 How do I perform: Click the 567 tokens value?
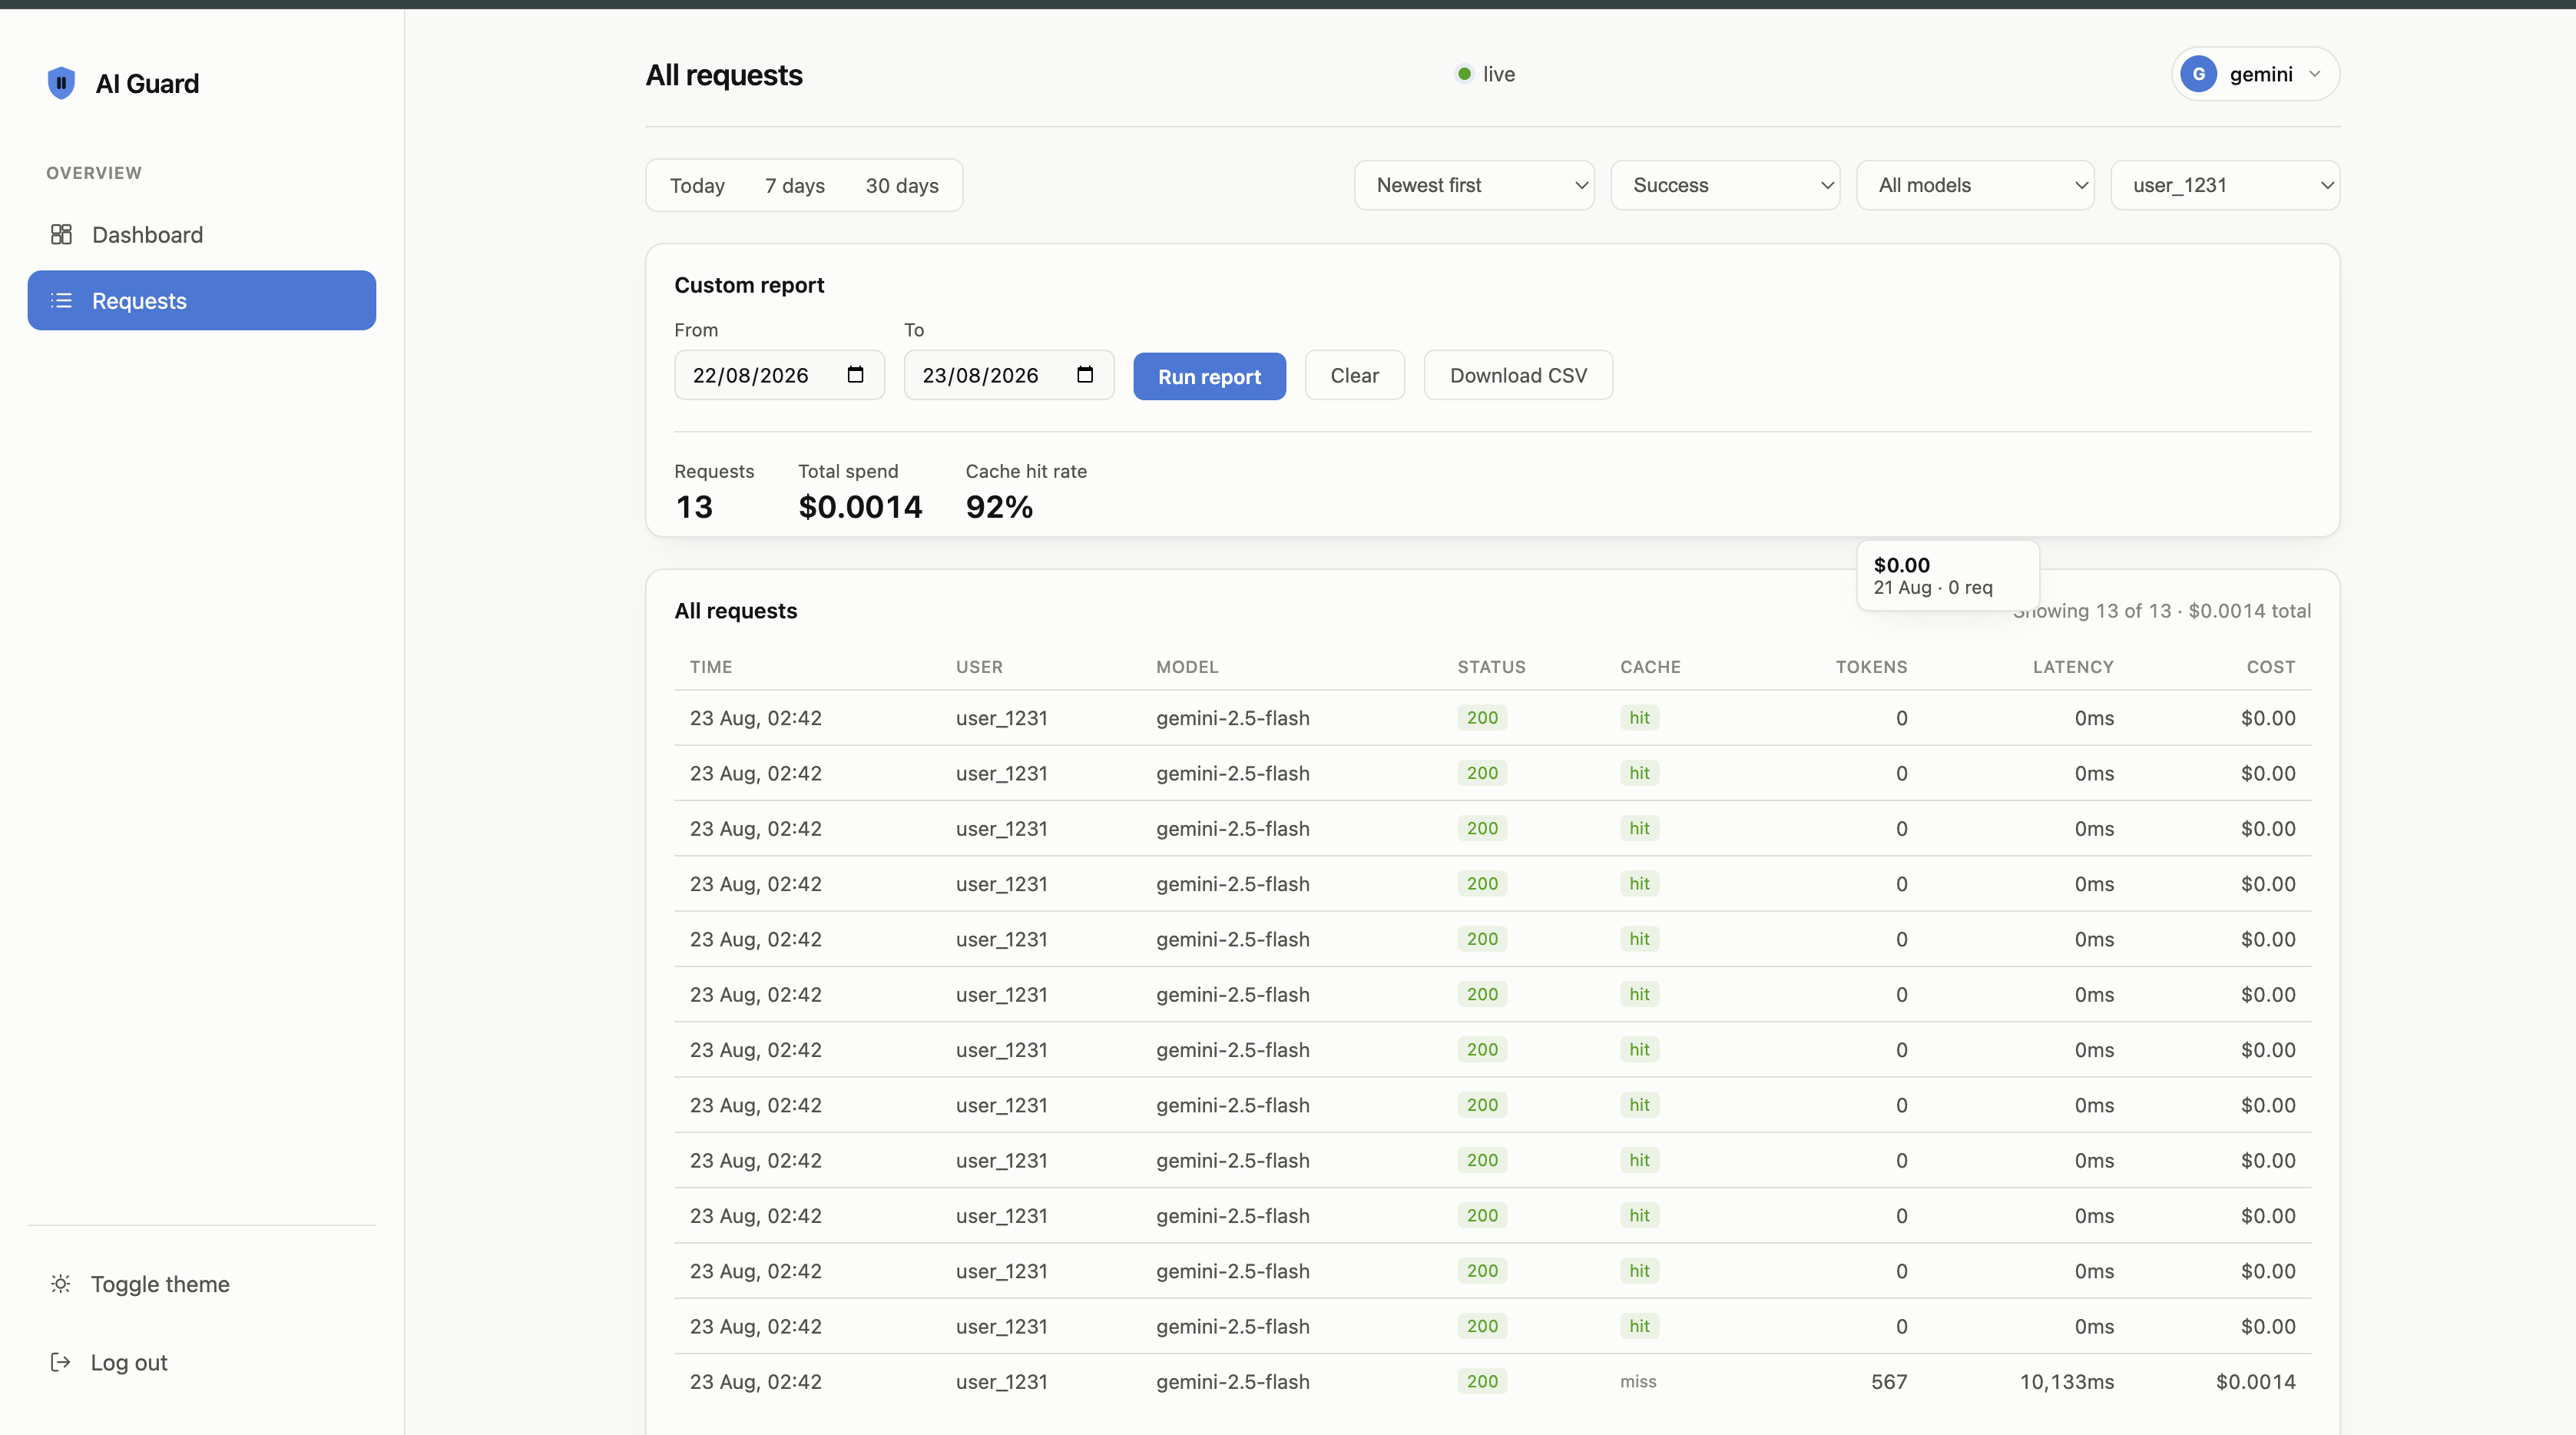pos(1889,1381)
